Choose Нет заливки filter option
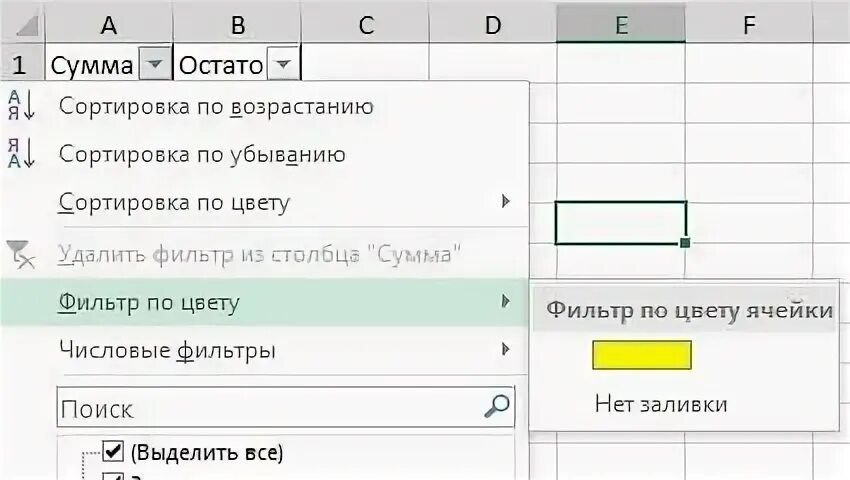The width and height of the screenshot is (850, 480). coord(661,404)
